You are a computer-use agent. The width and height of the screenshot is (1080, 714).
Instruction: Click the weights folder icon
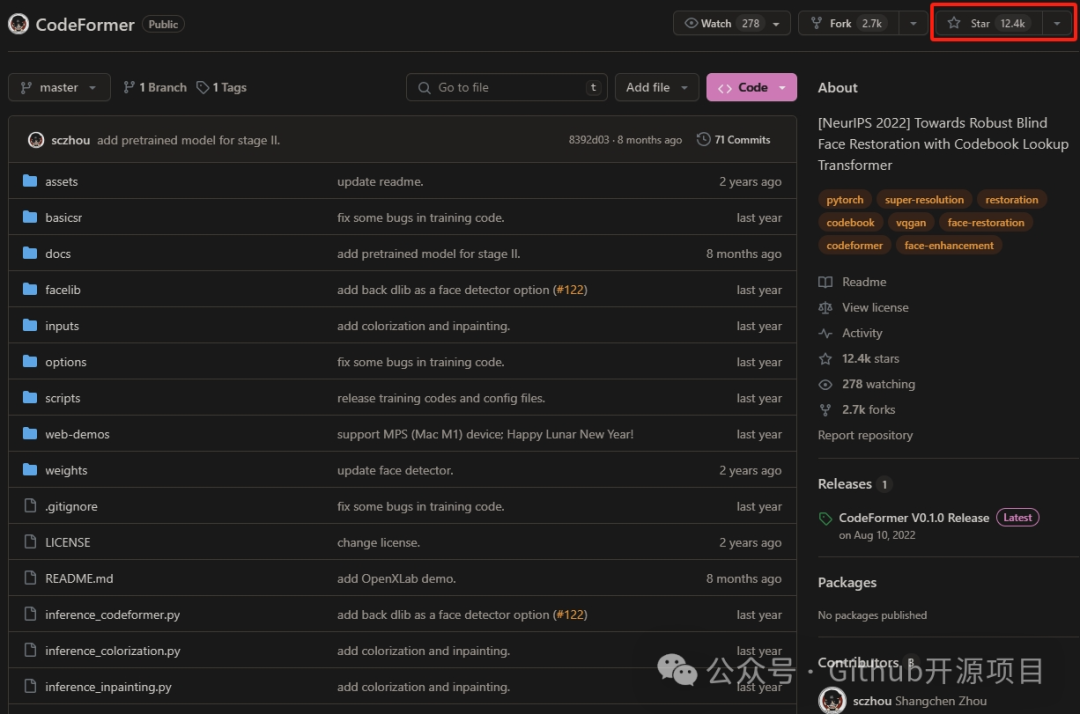[x=30, y=470]
